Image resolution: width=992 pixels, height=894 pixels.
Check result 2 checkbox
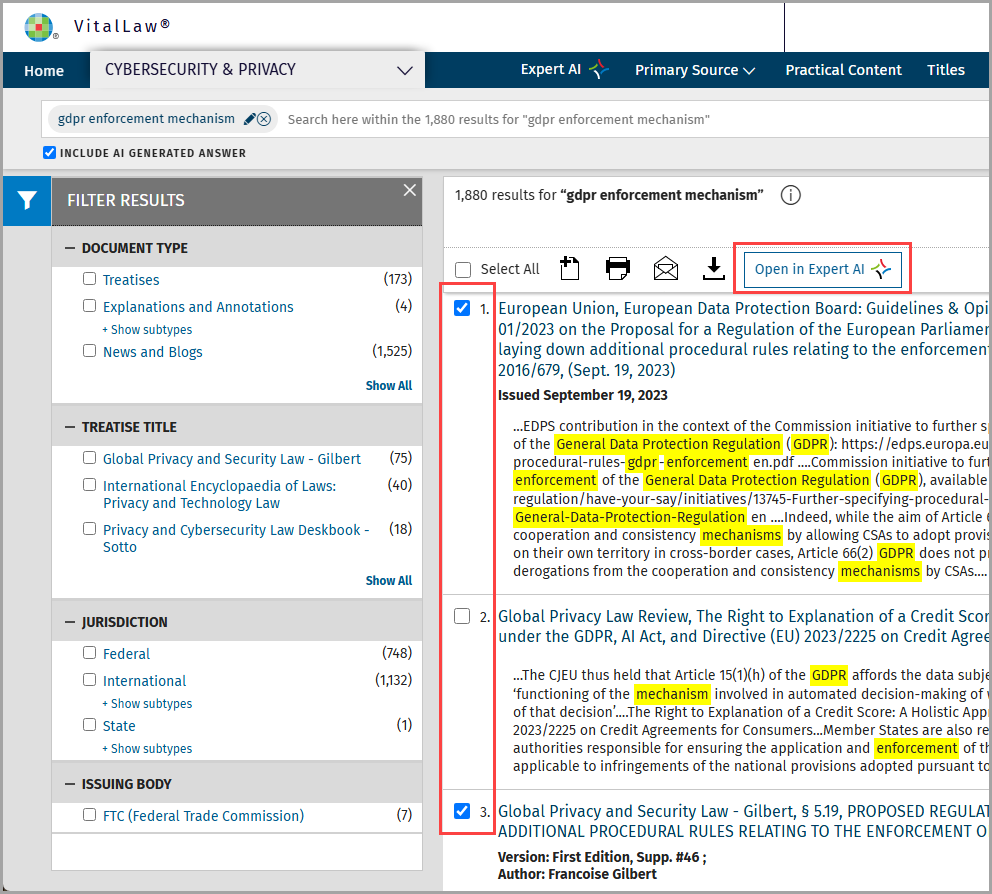(x=462, y=616)
